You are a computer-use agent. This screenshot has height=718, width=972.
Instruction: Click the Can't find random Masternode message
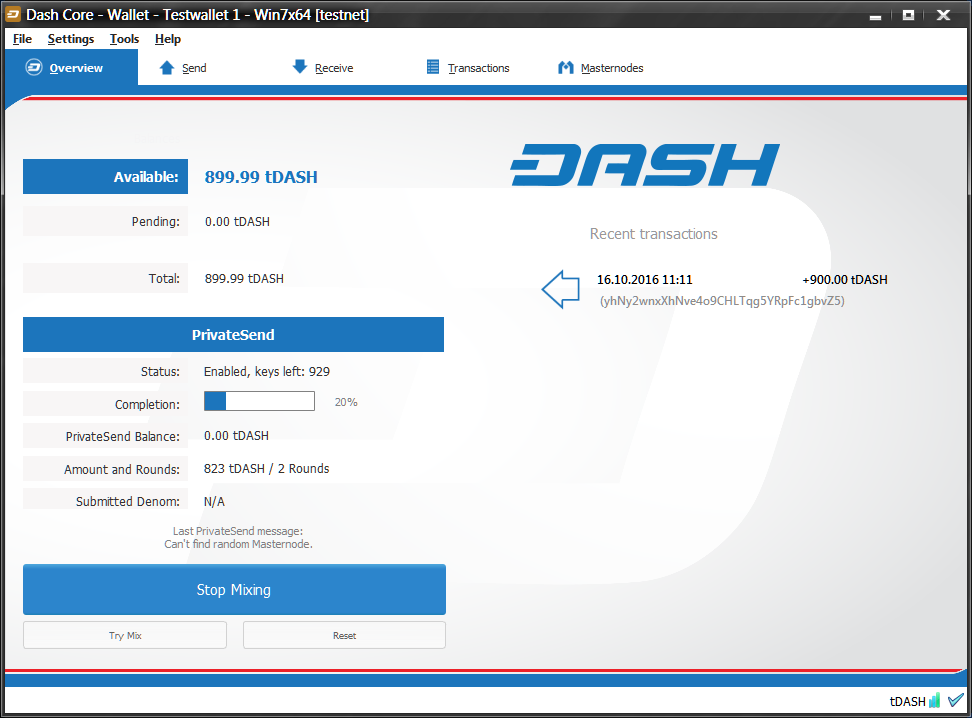[239, 544]
